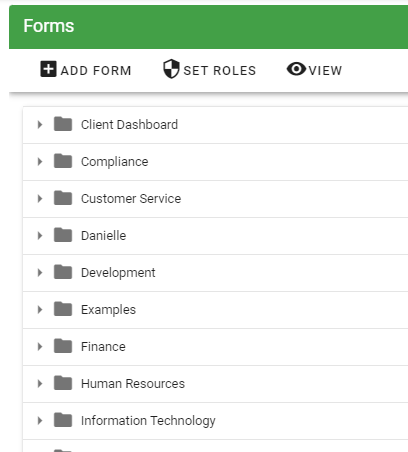
Task: Expand the Client Dashboard folder arrow
Action: 40,125
